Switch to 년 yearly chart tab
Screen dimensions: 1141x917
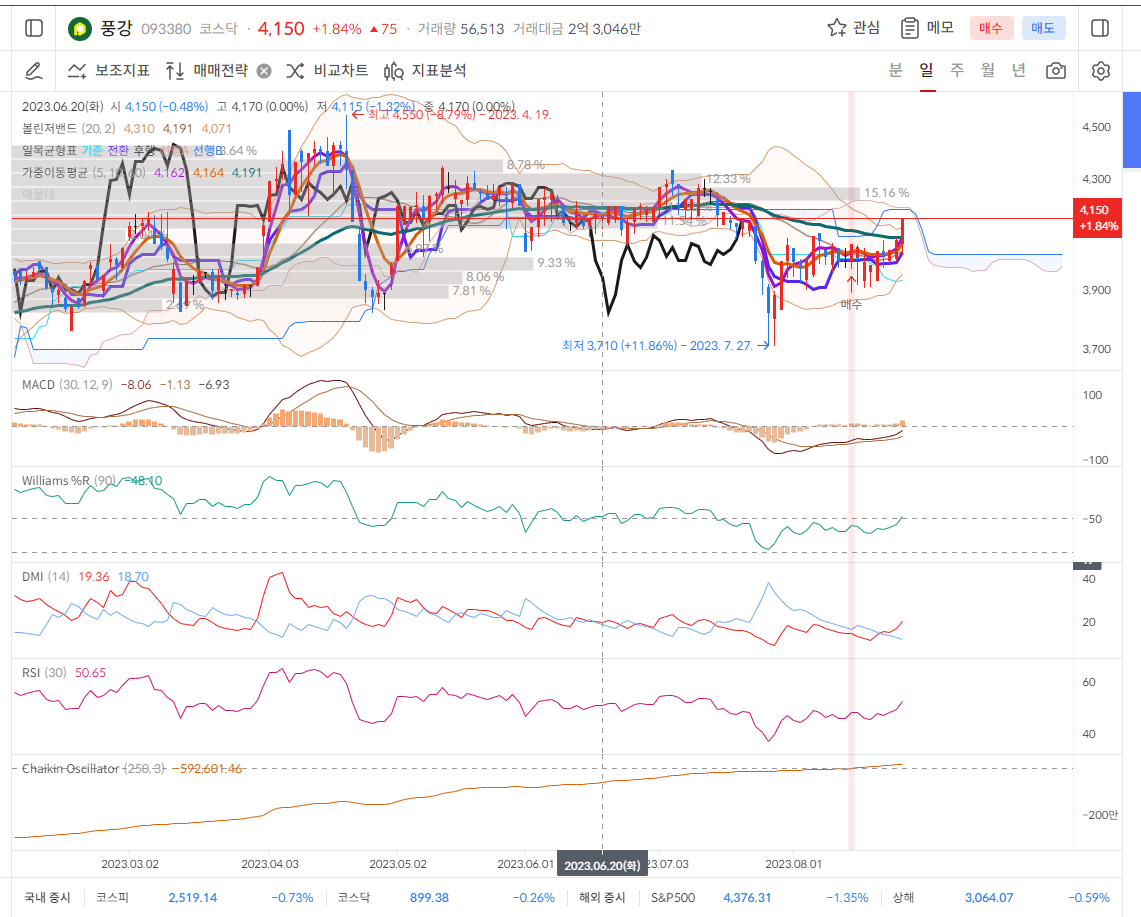coord(1019,70)
